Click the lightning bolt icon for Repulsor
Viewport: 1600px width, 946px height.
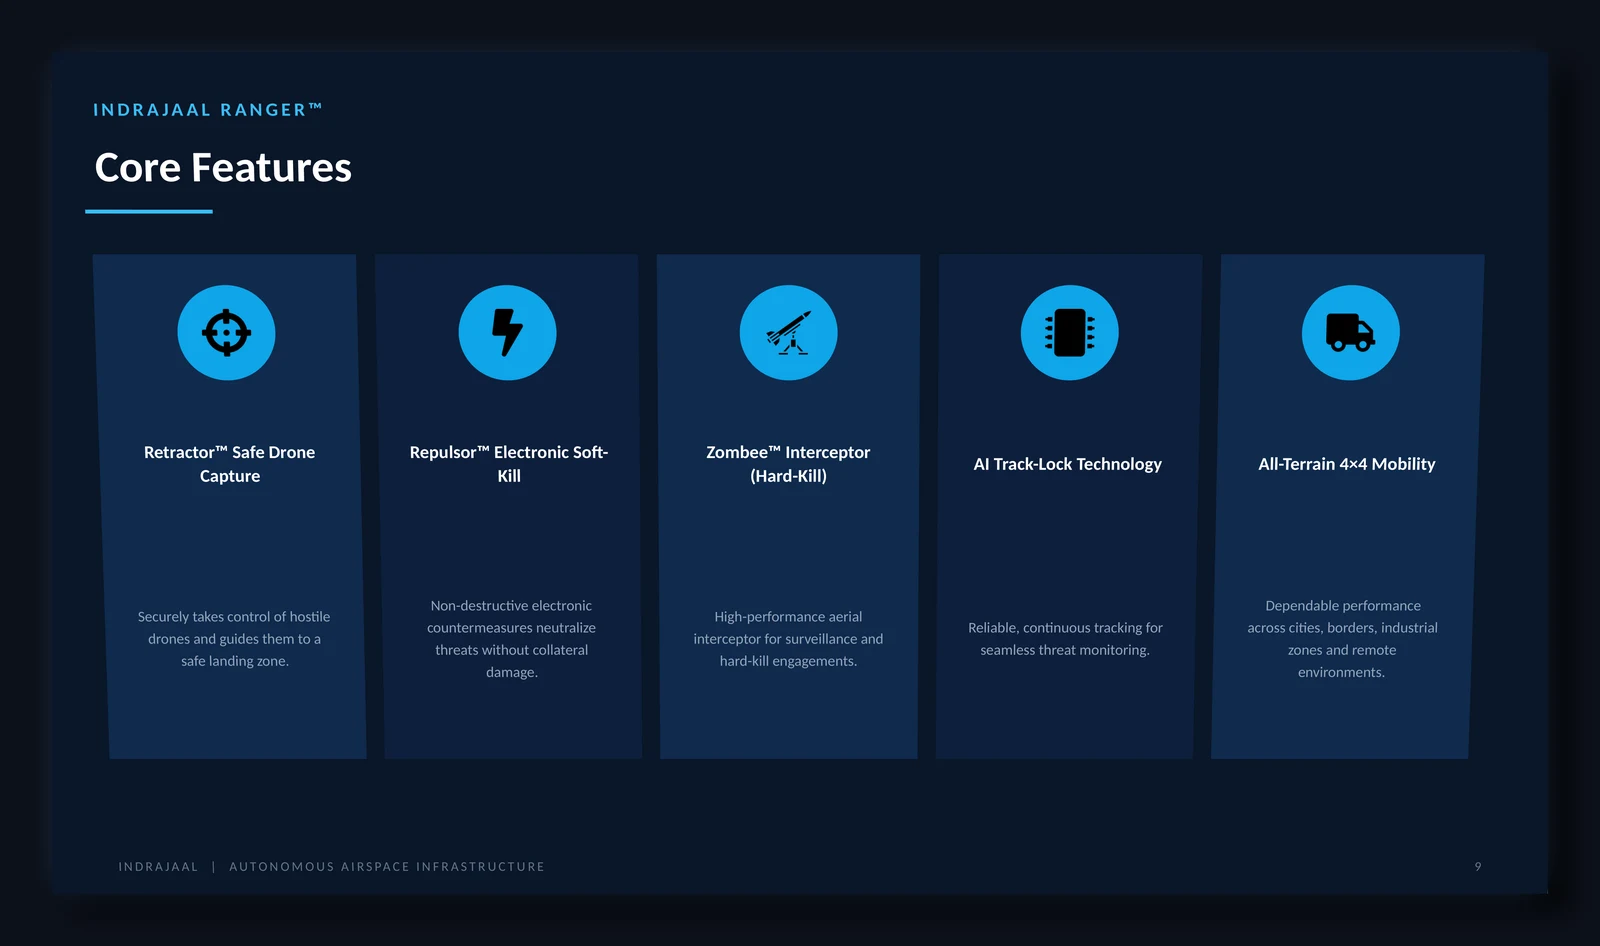pos(507,333)
